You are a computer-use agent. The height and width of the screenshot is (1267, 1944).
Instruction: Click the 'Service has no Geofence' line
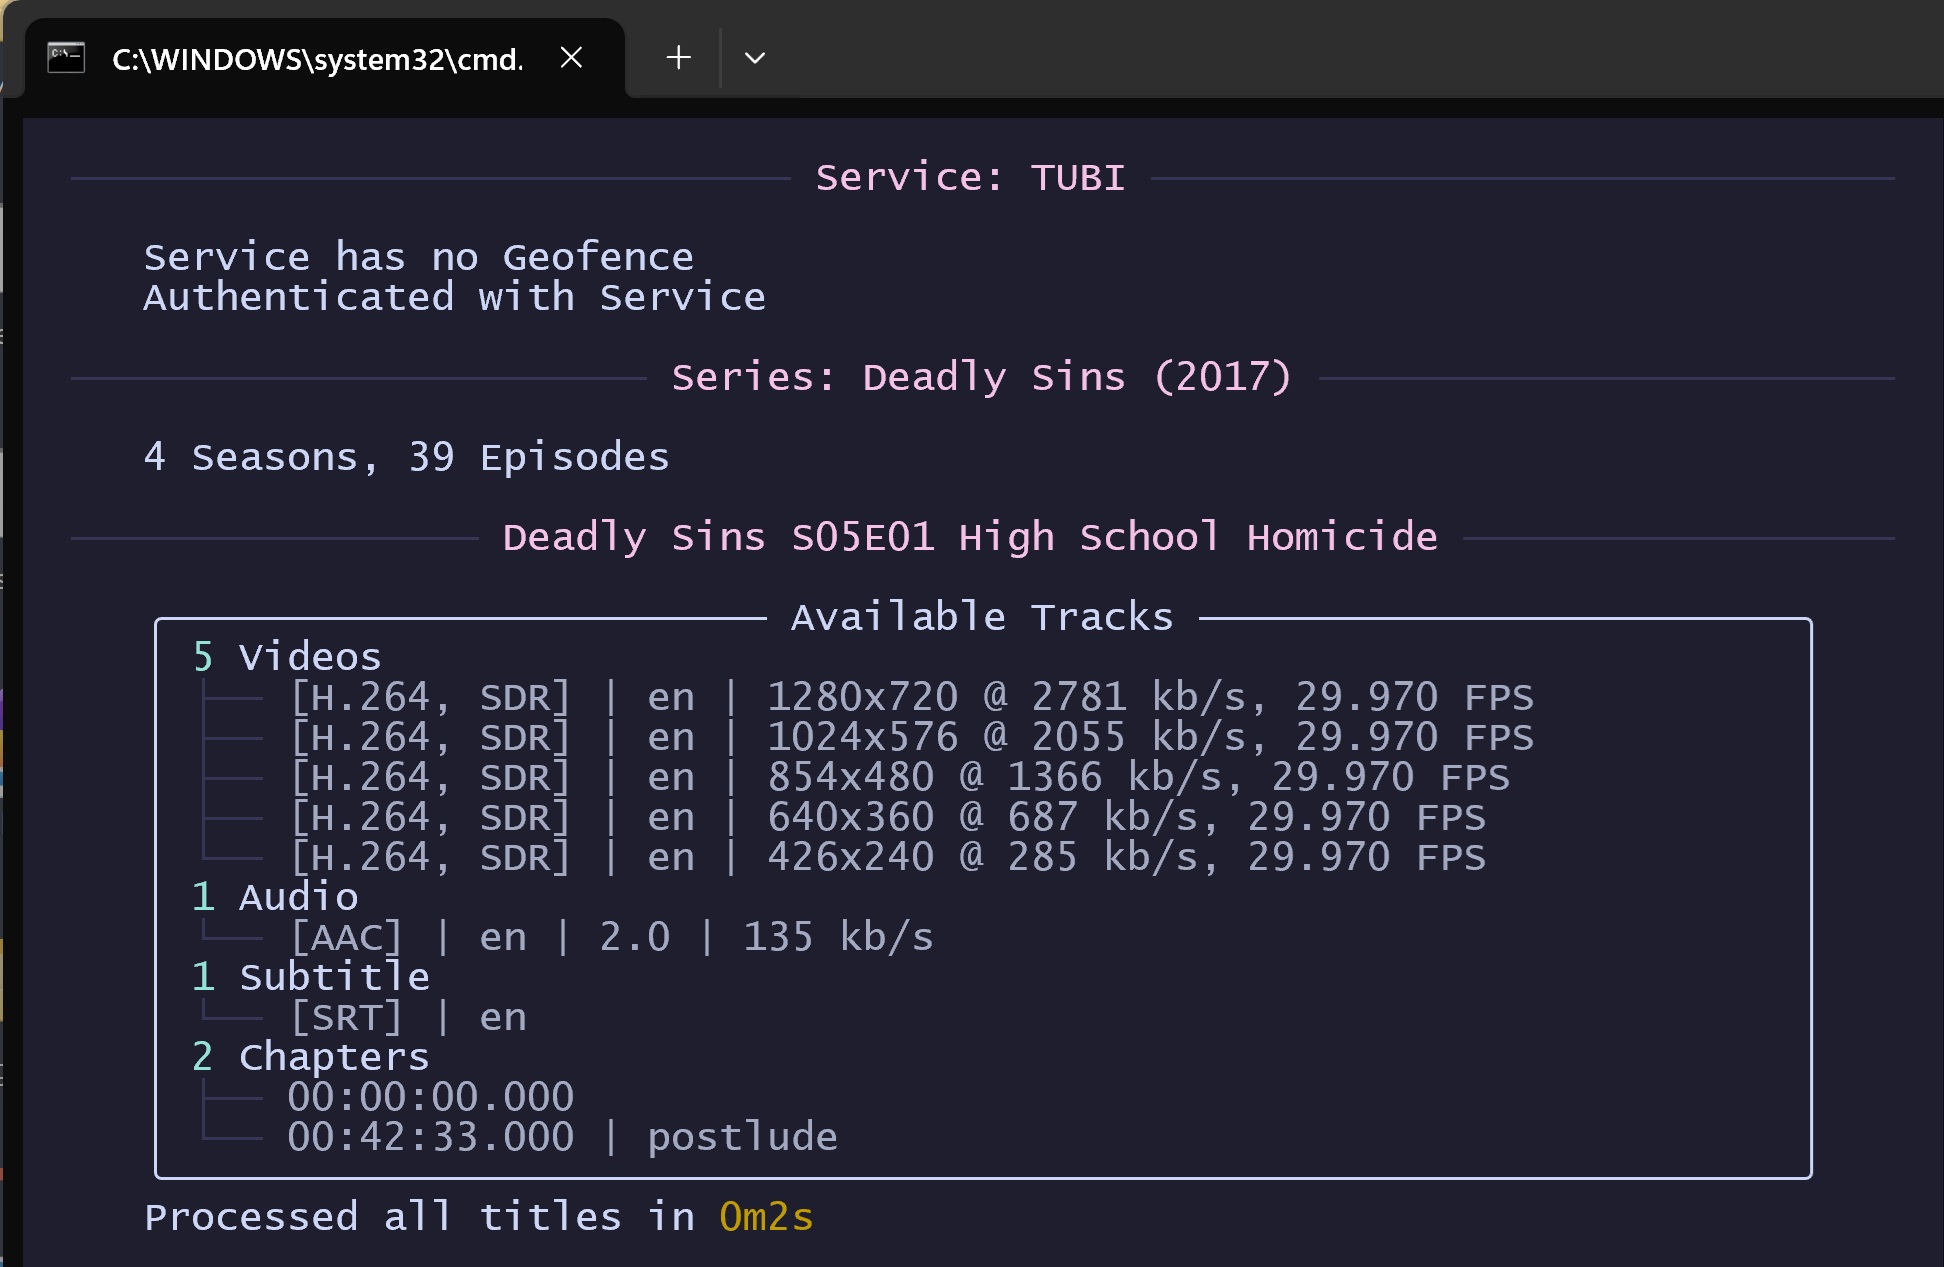418,258
